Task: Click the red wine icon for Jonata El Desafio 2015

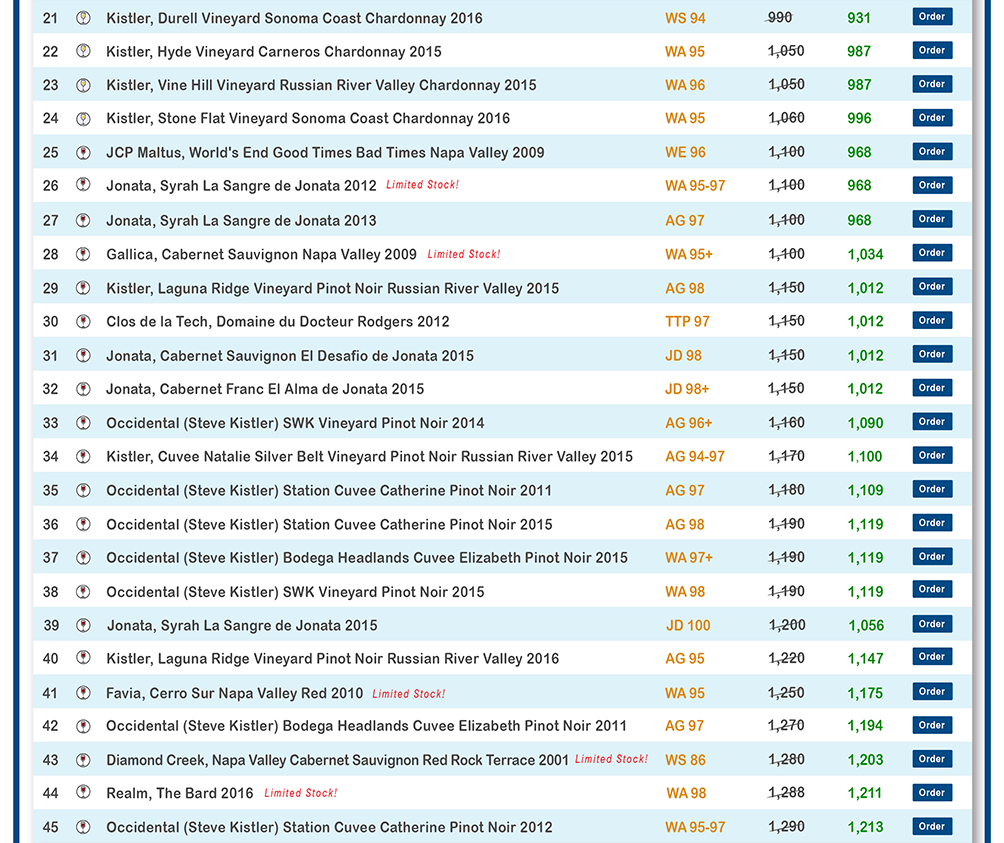Action: point(83,355)
